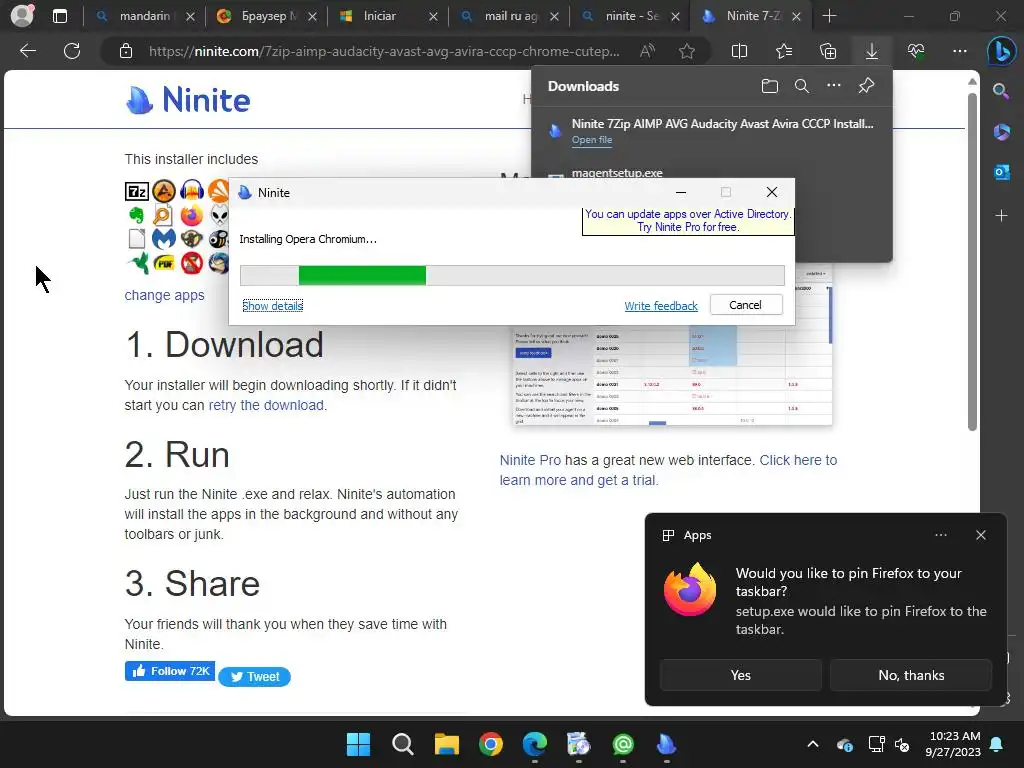Open Apps notification options menu
1024x768 pixels.
[x=940, y=535]
